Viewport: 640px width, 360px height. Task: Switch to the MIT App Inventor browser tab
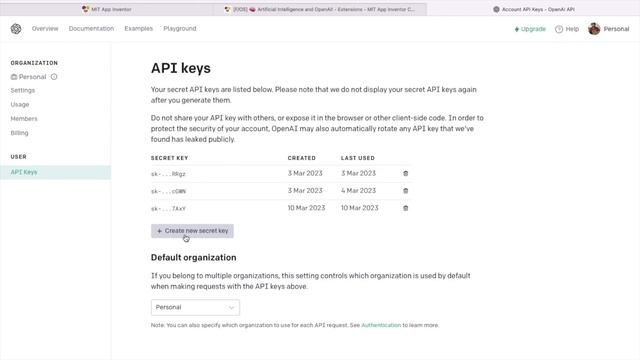pyautogui.click(x=107, y=9)
